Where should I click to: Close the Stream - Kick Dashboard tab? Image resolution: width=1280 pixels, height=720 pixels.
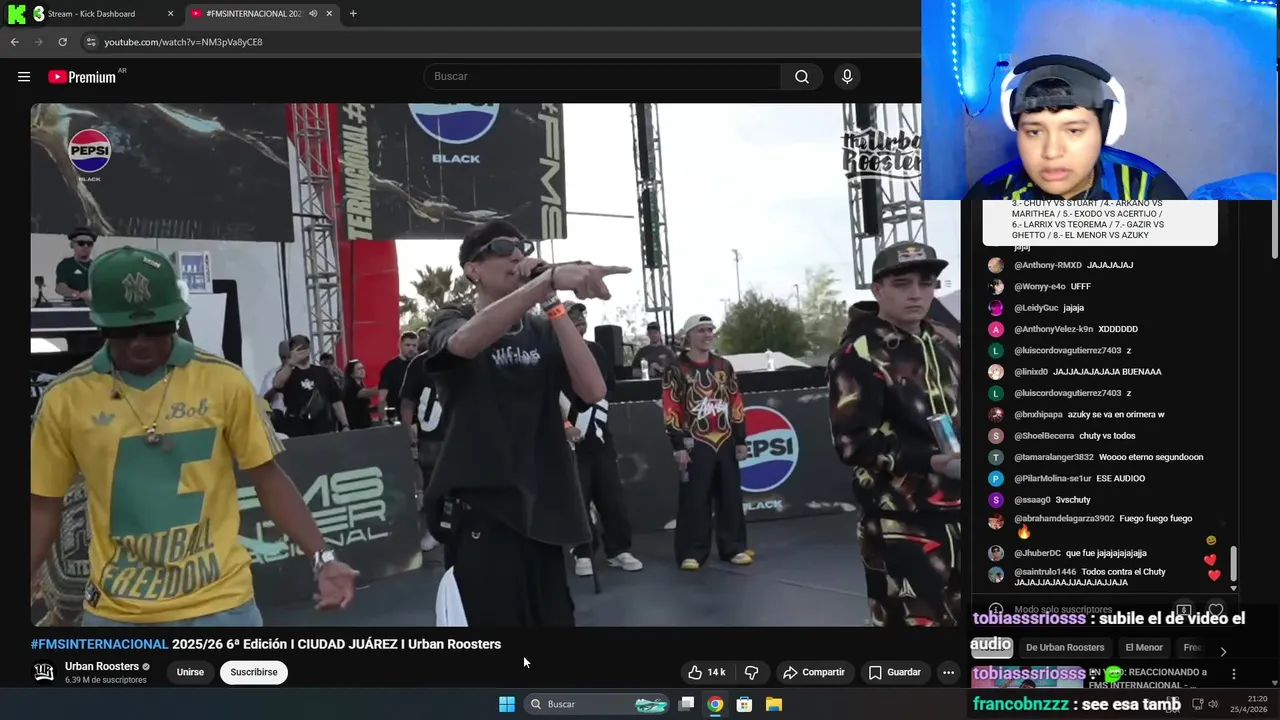[x=170, y=13]
